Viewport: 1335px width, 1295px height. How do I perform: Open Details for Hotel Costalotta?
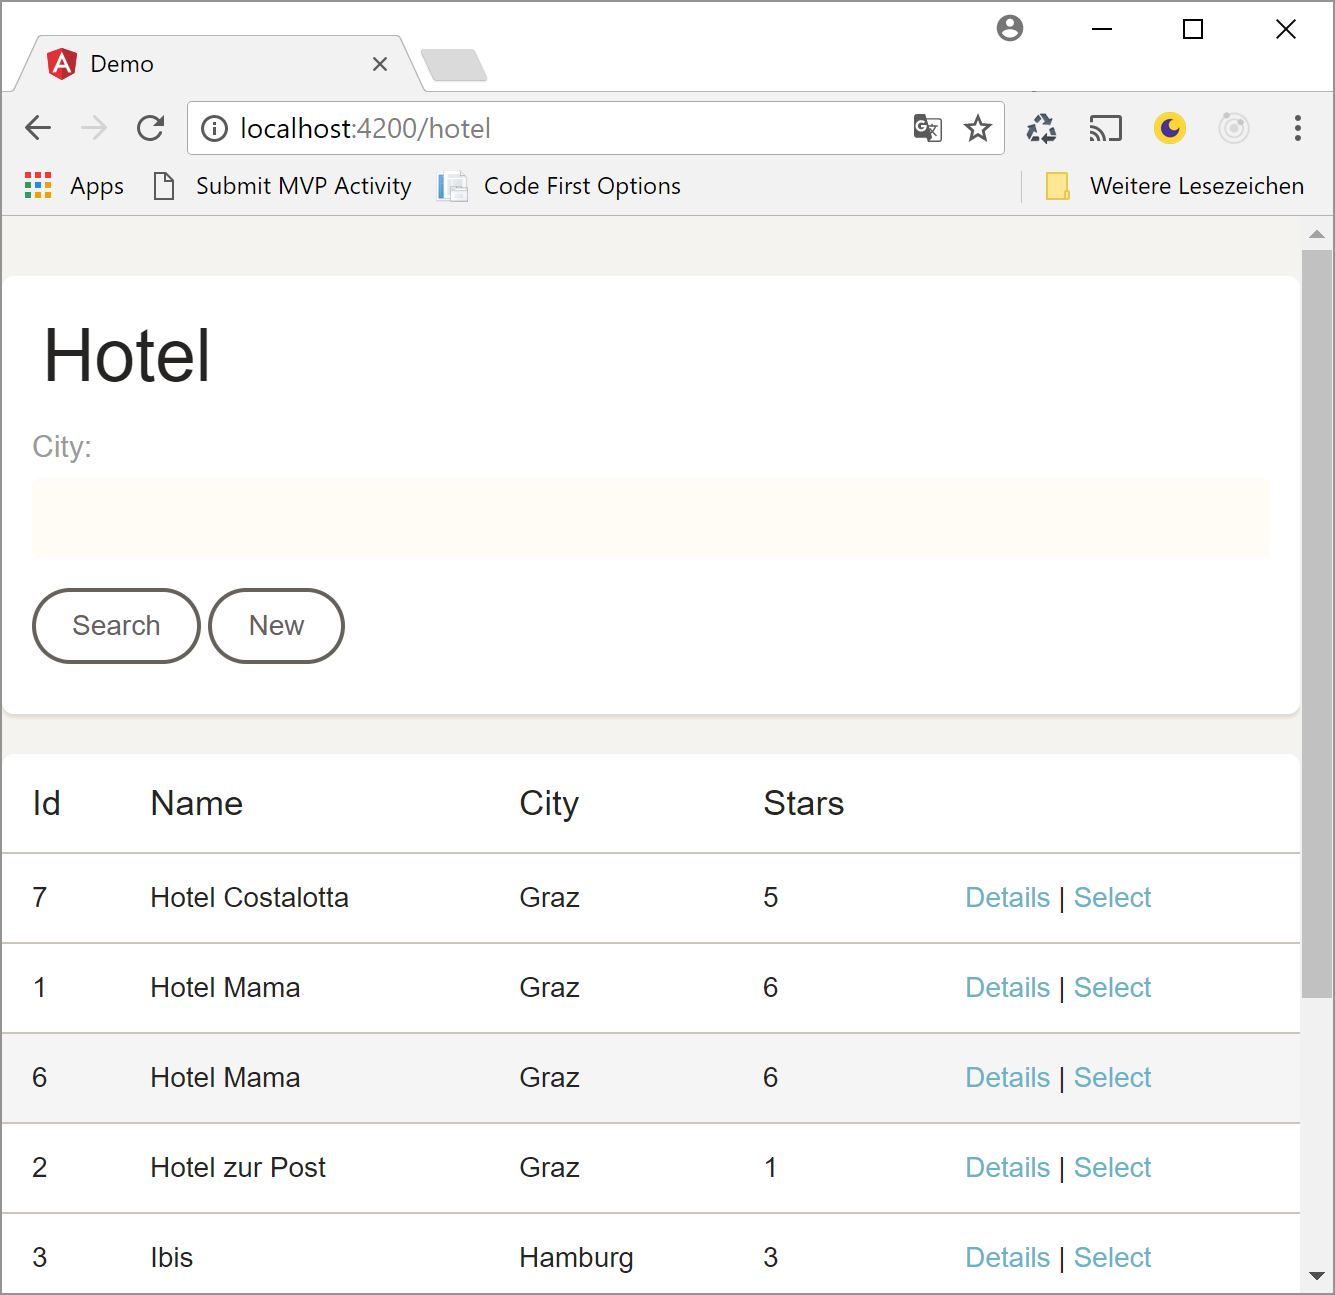coord(1007,898)
